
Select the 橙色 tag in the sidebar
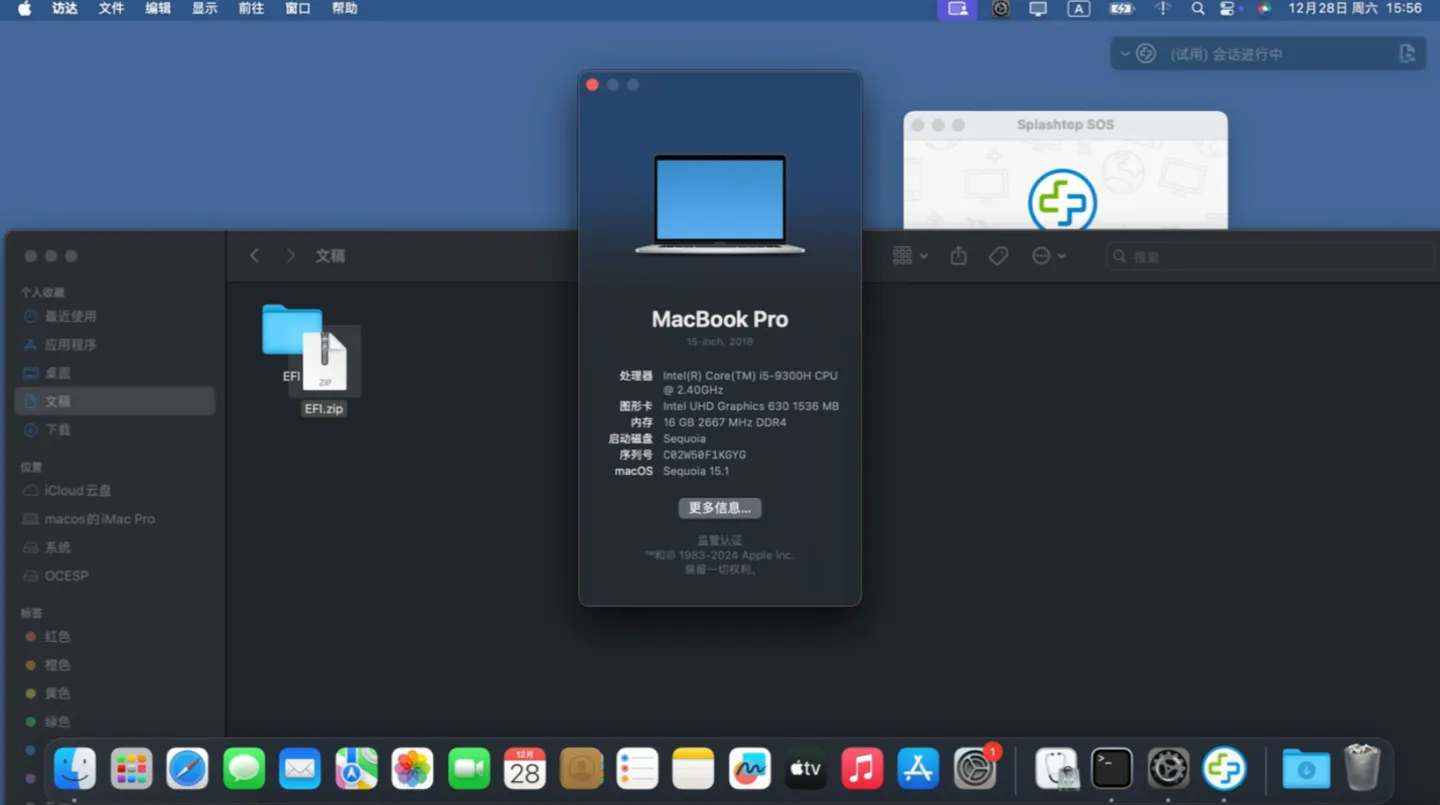[57, 665]
